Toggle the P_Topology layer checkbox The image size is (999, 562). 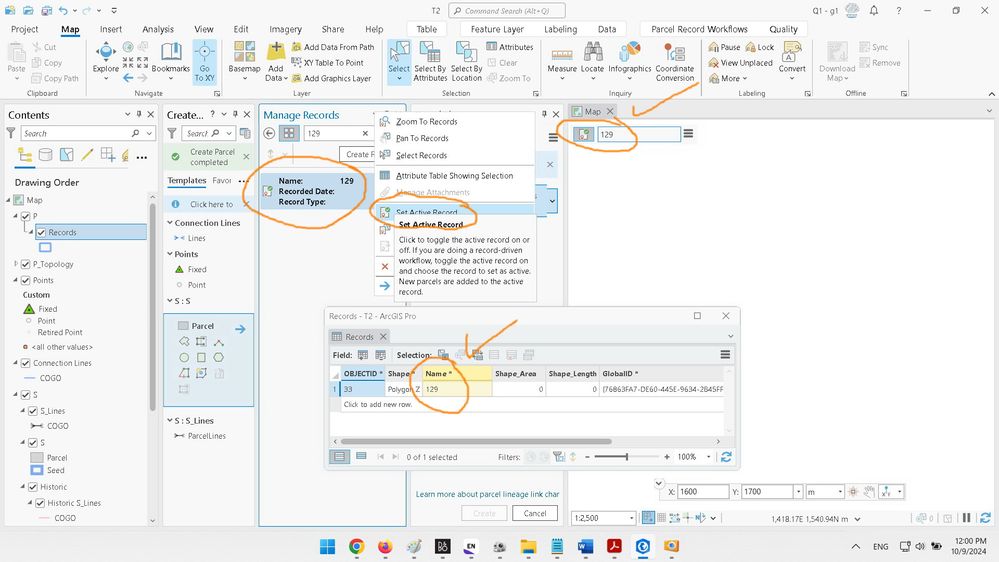click(x=25, y=264)
